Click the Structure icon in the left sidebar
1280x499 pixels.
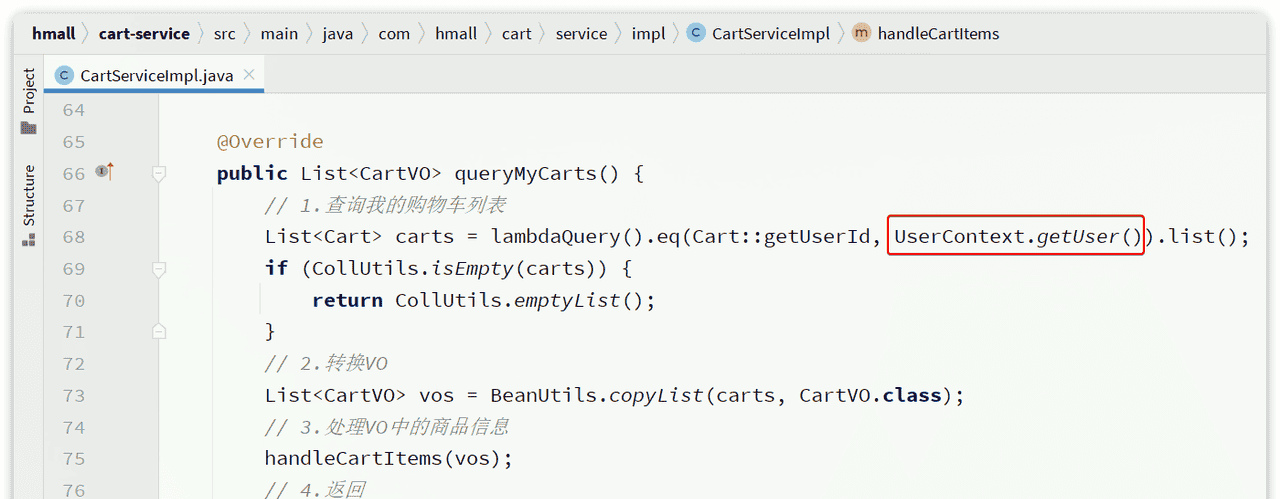coord(28,240)
